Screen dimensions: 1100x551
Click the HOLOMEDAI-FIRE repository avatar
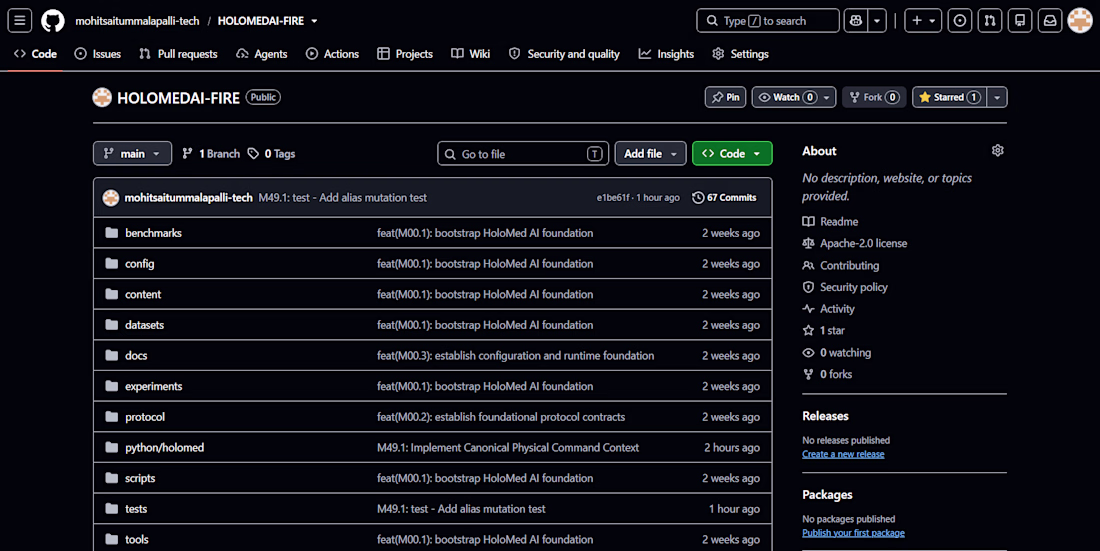click(102, 98)
